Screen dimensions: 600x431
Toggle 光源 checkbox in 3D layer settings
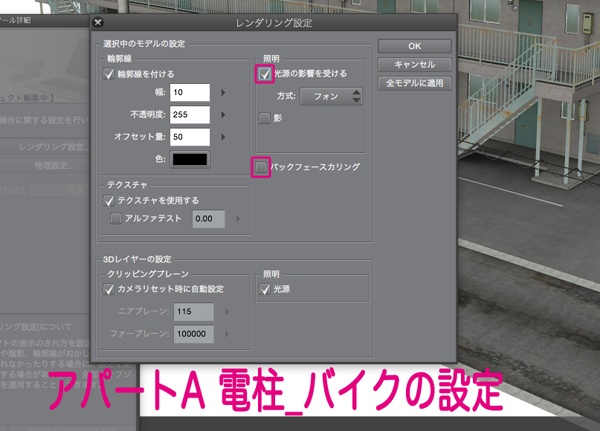click(x=264, y=289)
